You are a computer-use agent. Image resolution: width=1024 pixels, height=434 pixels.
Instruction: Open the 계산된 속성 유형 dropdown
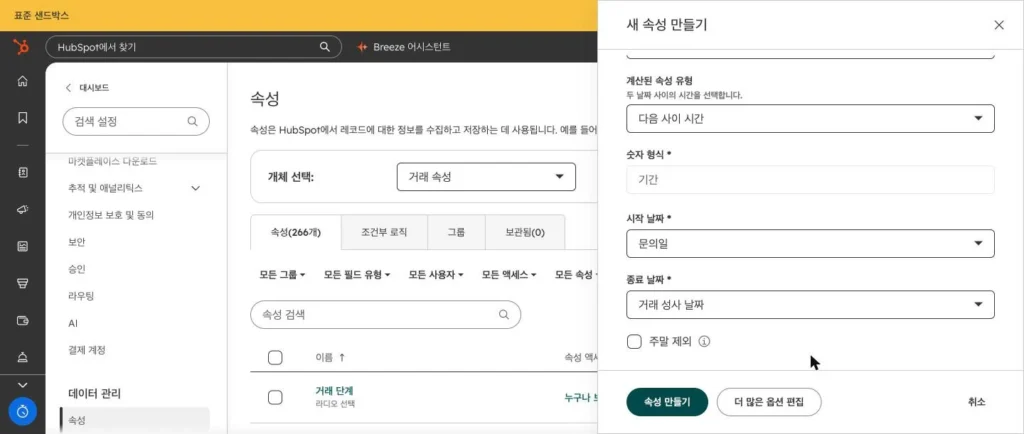(810, 119)
